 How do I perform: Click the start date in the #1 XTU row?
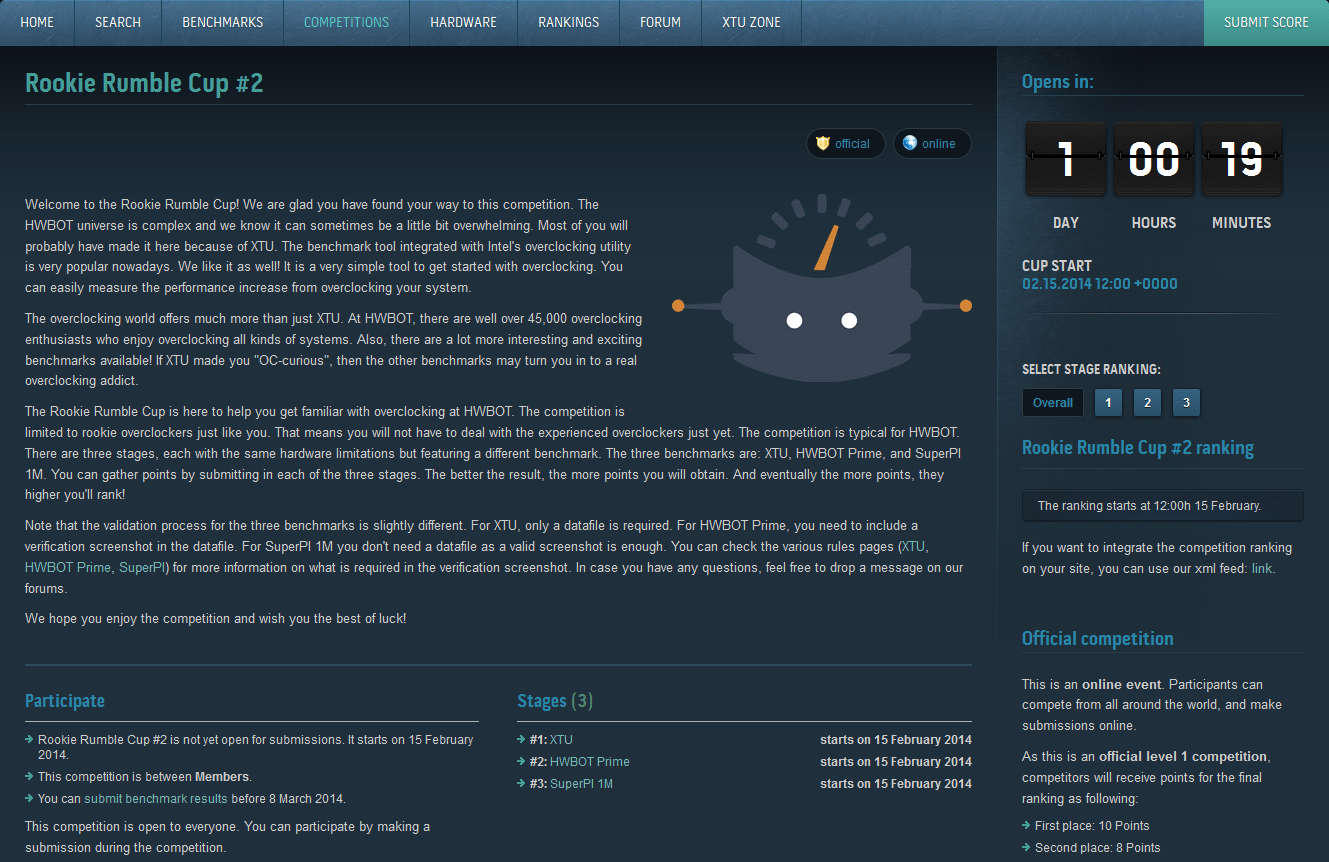click(896, 740)
